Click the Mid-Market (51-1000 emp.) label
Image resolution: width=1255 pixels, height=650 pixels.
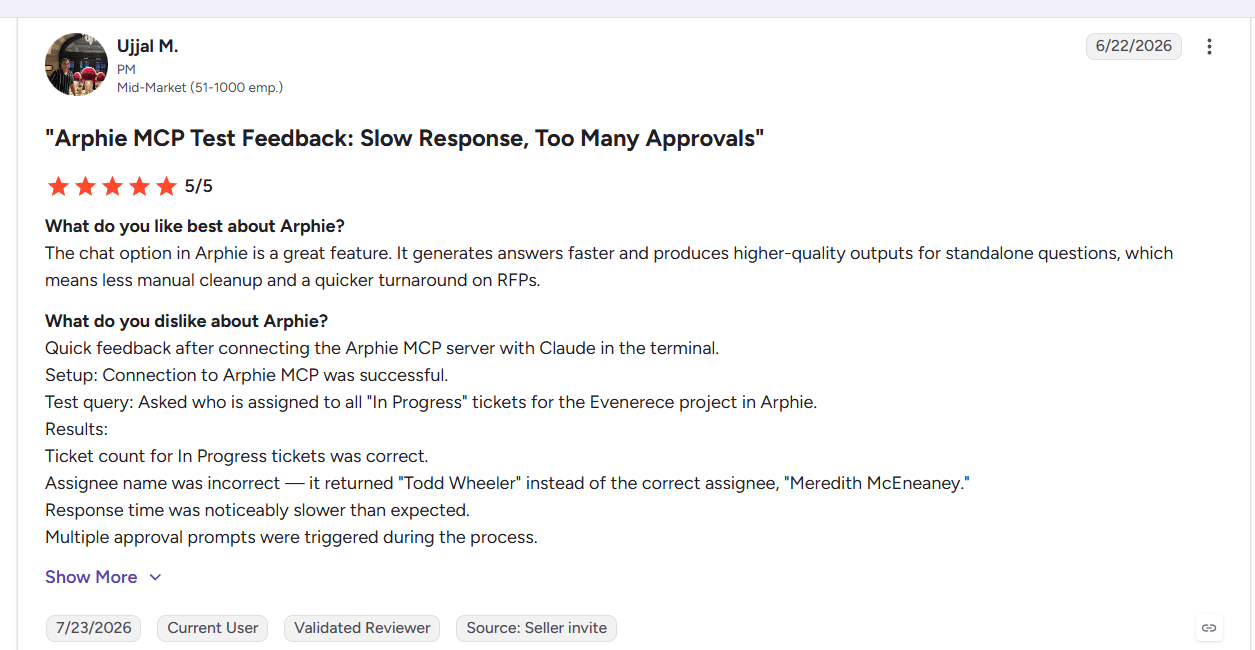point(200,87)
